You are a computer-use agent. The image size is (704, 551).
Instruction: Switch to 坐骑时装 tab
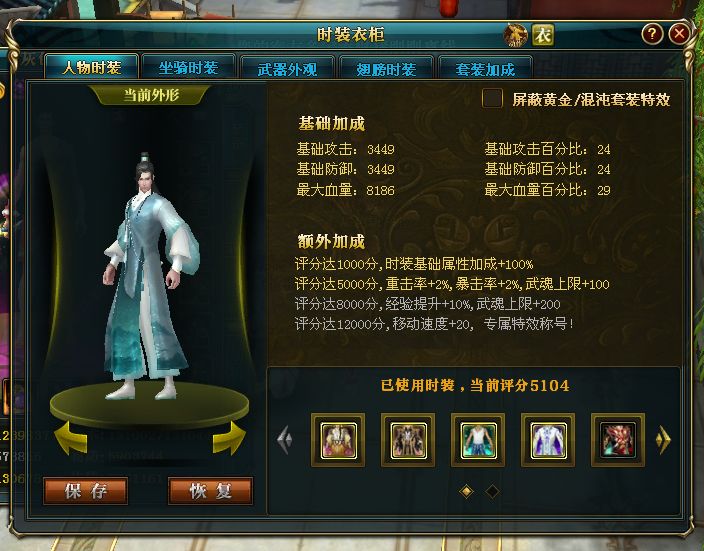188,68
